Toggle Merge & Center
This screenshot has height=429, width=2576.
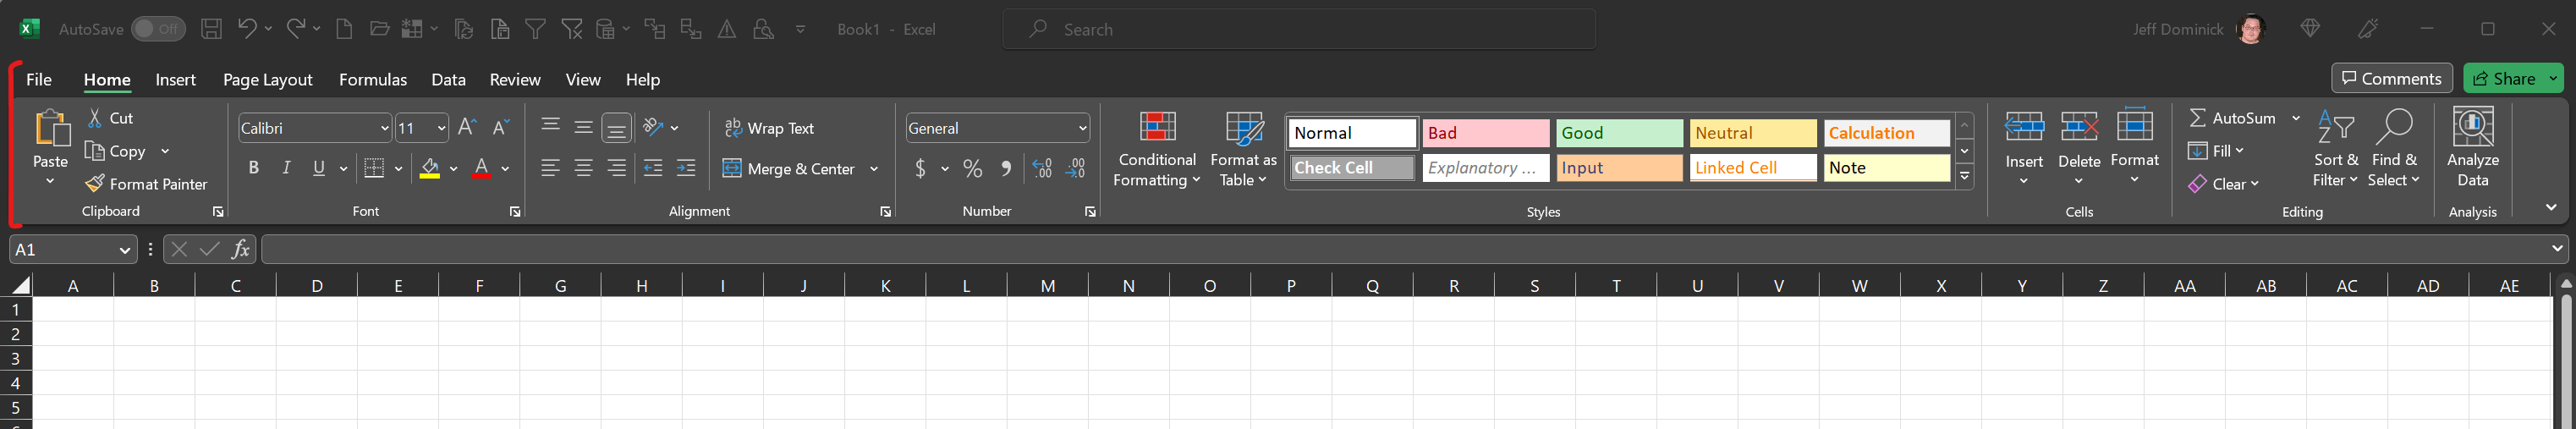tap(788, 168)
